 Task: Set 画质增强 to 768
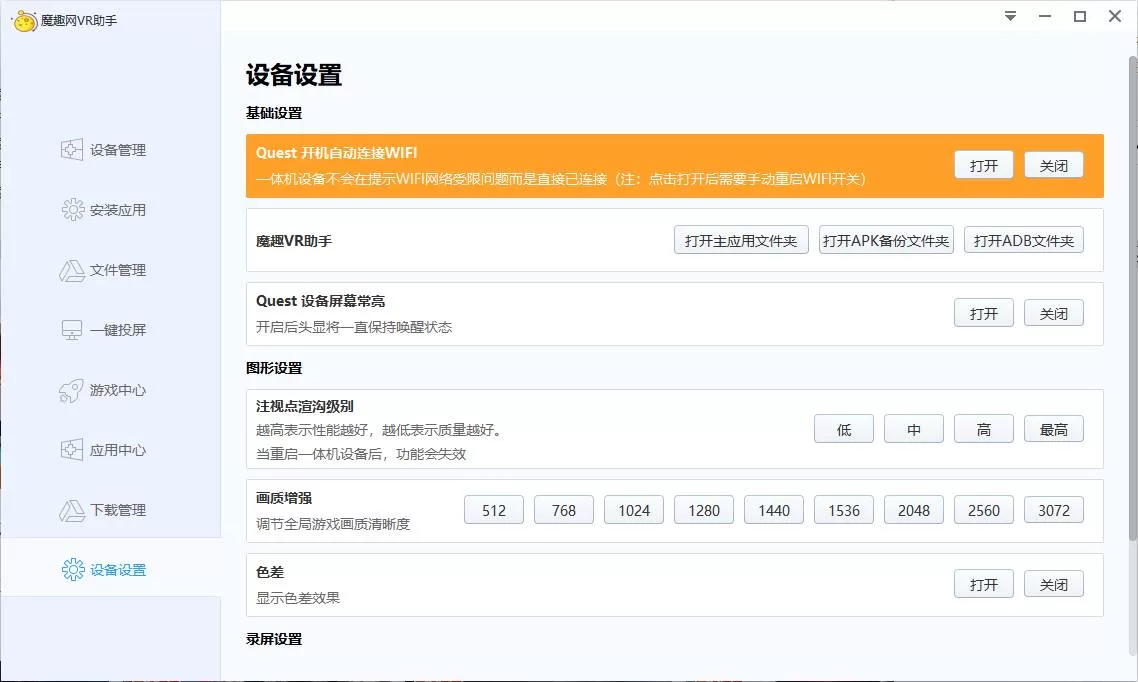[x=564, y=510]
